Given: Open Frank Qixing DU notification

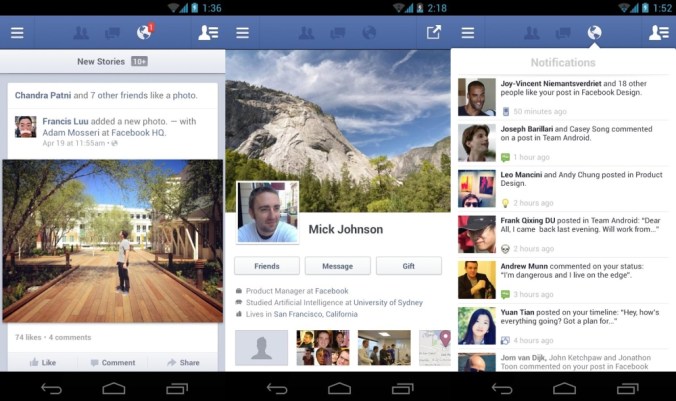Looking at the screenshot, I should click(563, 235).
